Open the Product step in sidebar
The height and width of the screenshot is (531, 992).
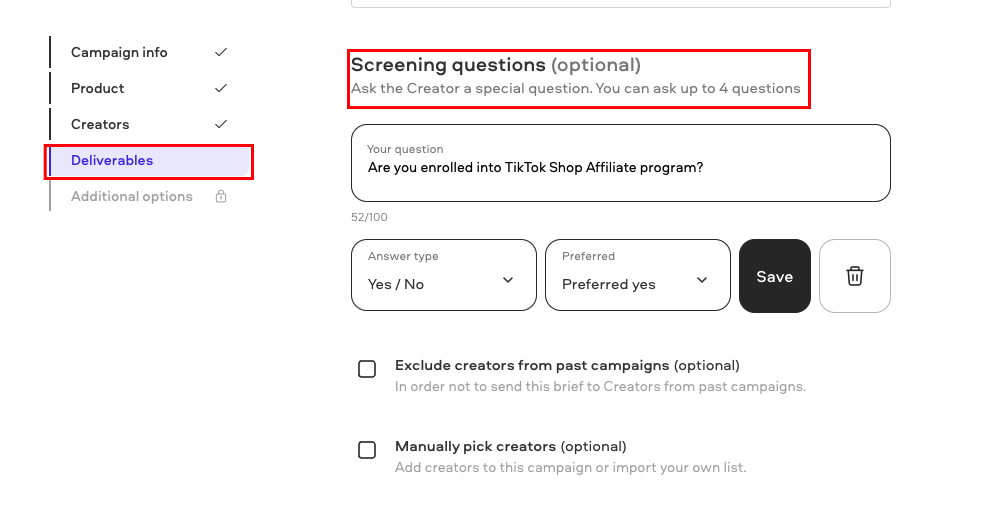pyautogui.click(x=97, y=89)
